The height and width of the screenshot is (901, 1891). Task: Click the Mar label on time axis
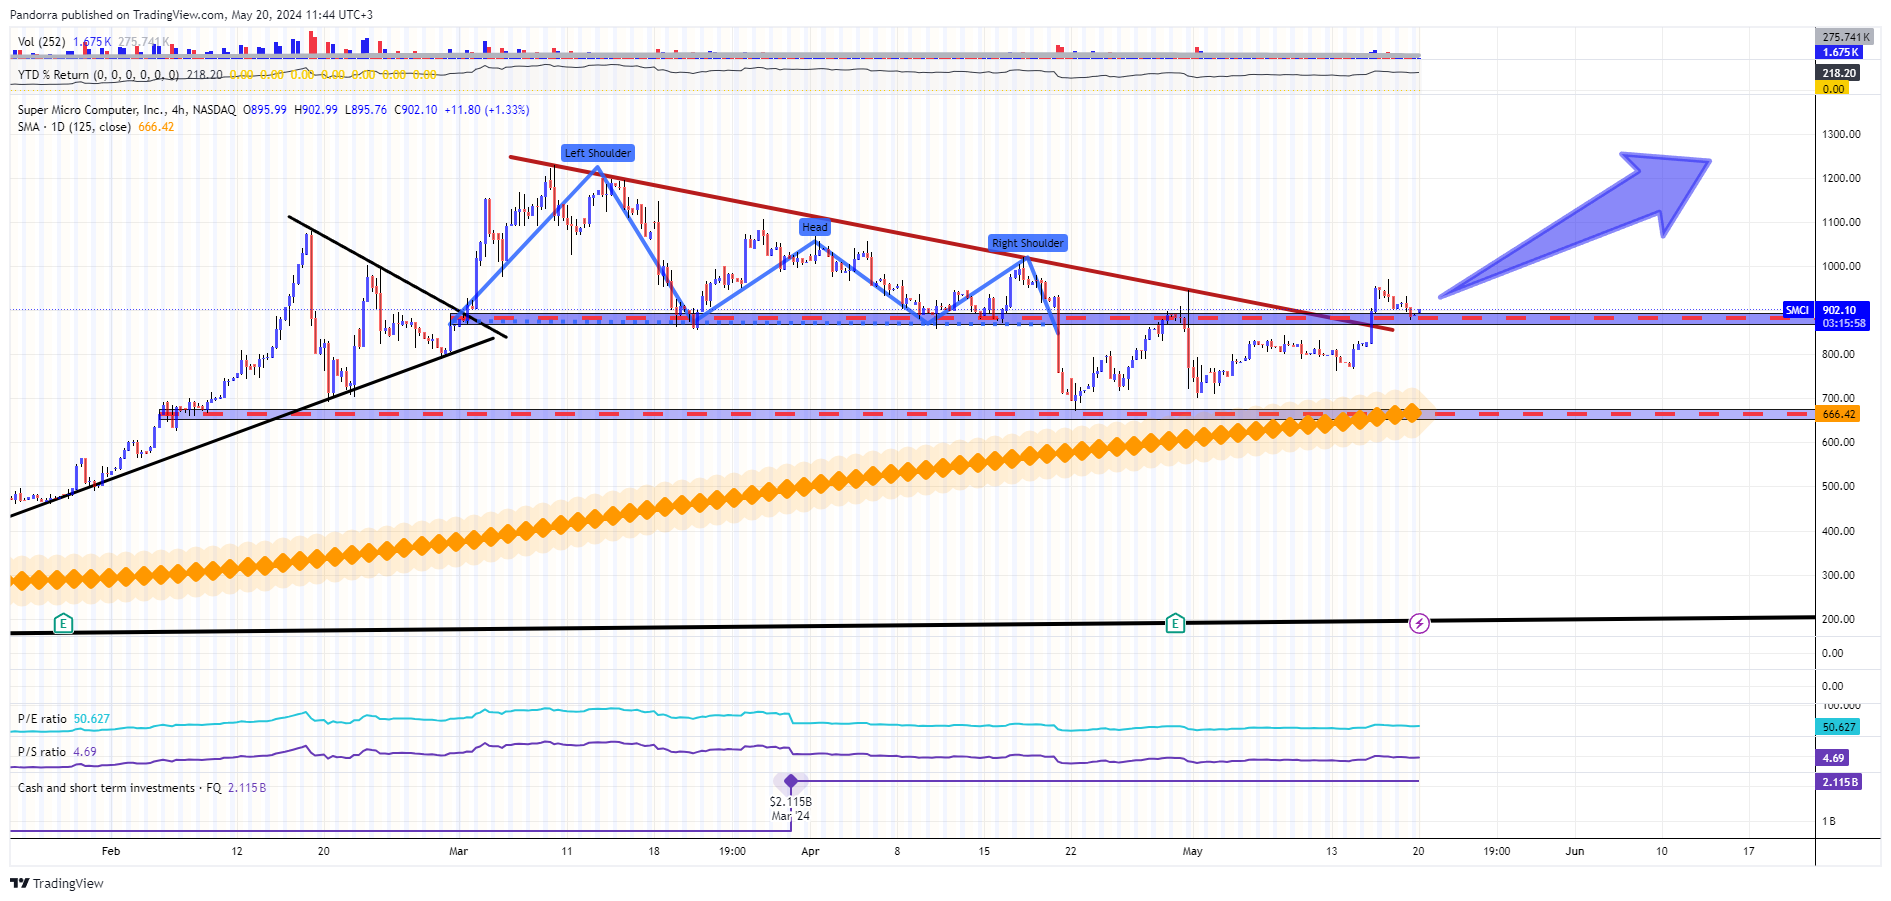tap(458, 851)
